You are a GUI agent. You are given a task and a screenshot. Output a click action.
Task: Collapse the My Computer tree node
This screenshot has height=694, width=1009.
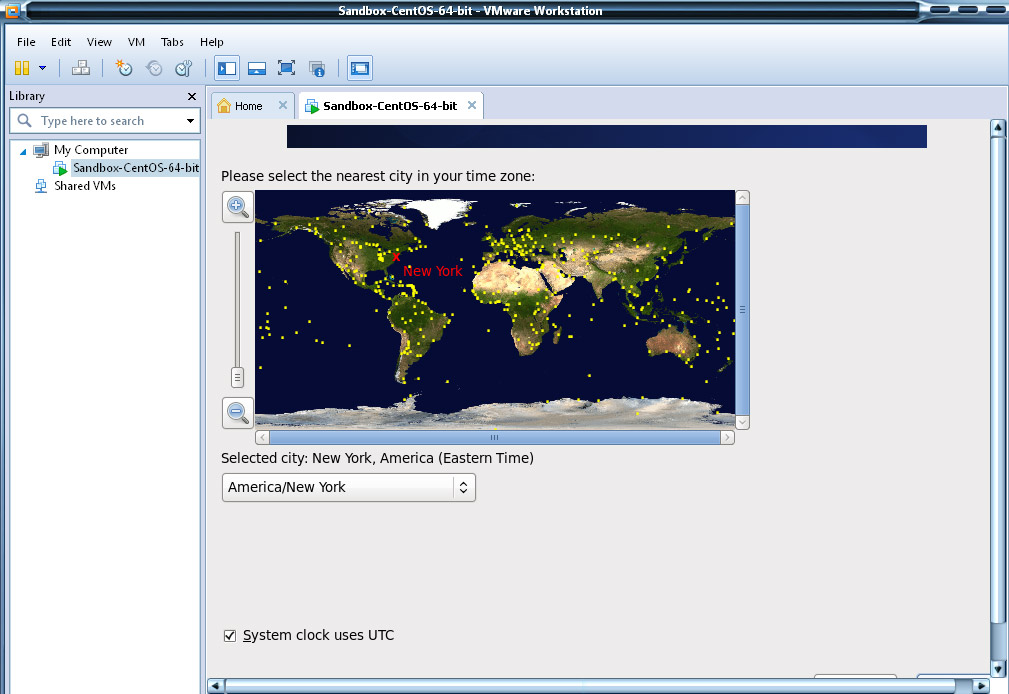tap(23, 151)
